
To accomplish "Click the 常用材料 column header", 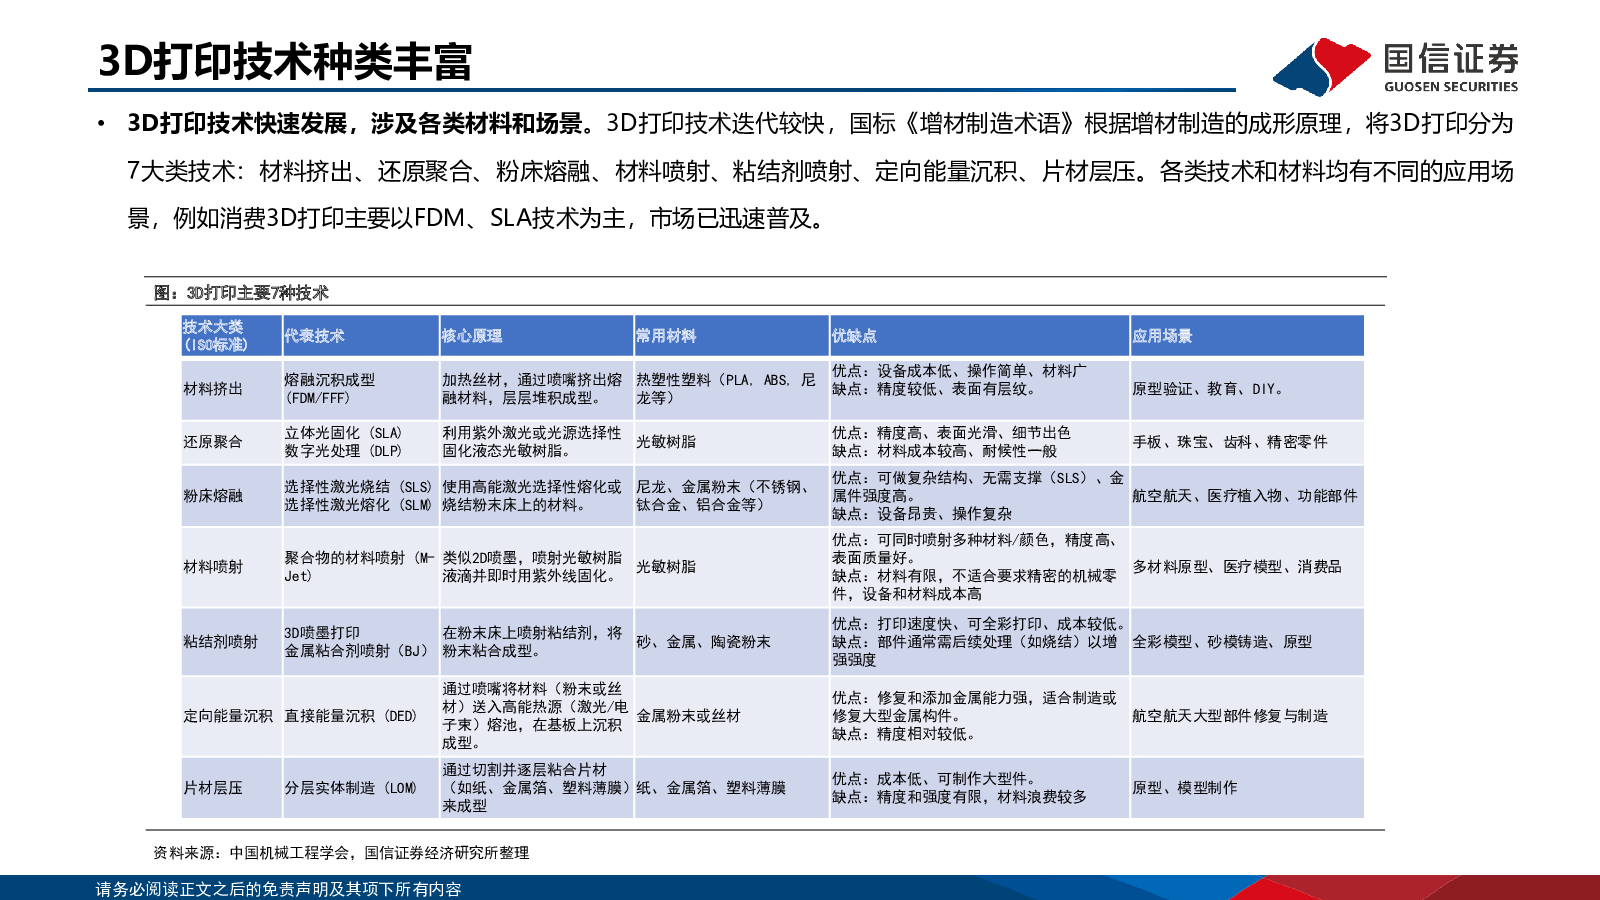I will [x=666, y=336].
